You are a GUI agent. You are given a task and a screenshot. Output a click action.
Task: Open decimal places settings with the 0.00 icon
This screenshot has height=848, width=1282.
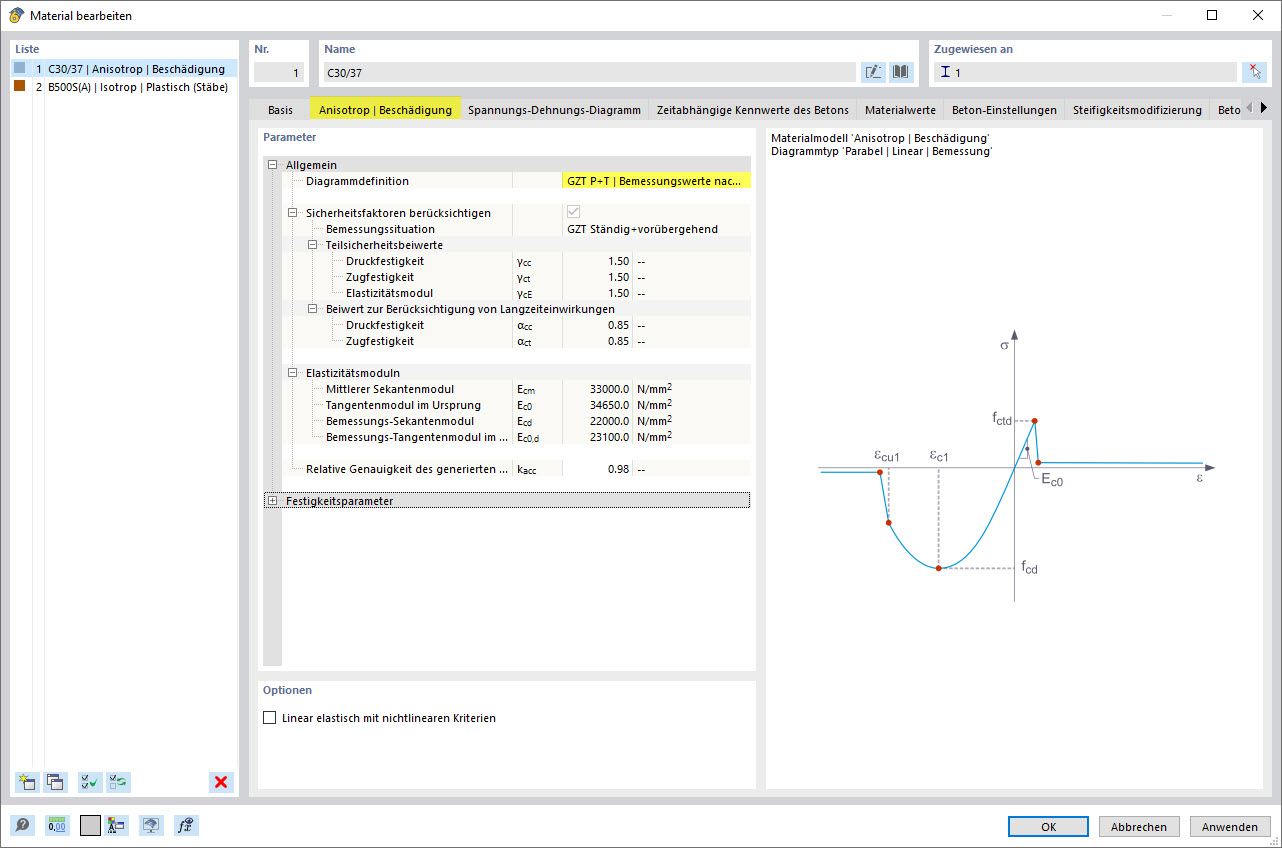coord(57,825)
